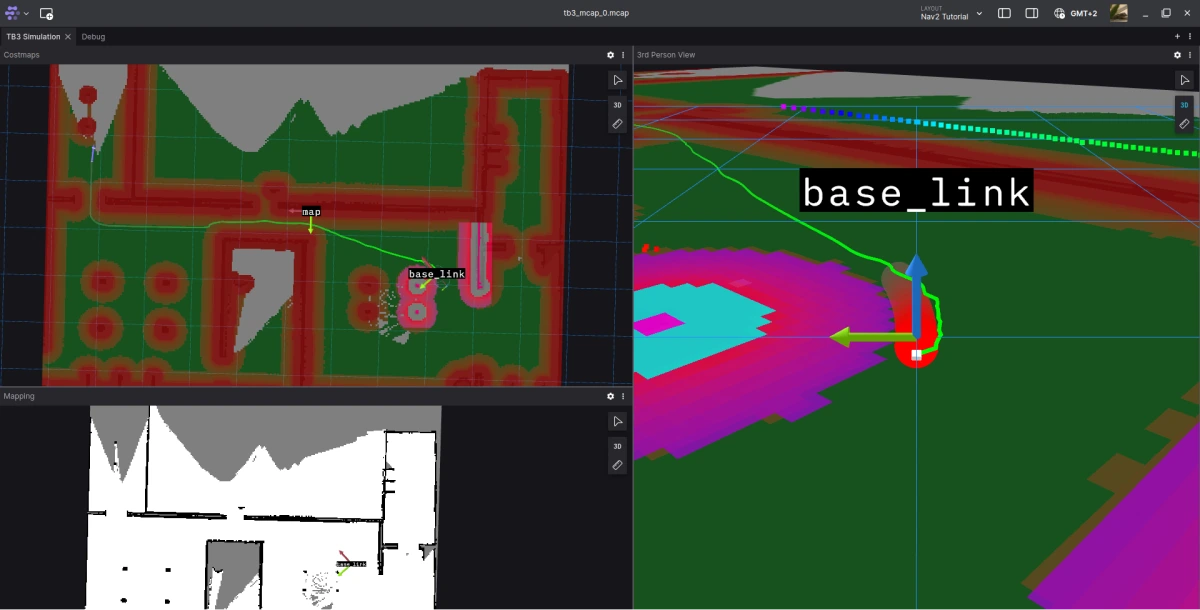1200x610 pixels.
Task: Click the Foxglove app logo icon
Action: point(10,13)
